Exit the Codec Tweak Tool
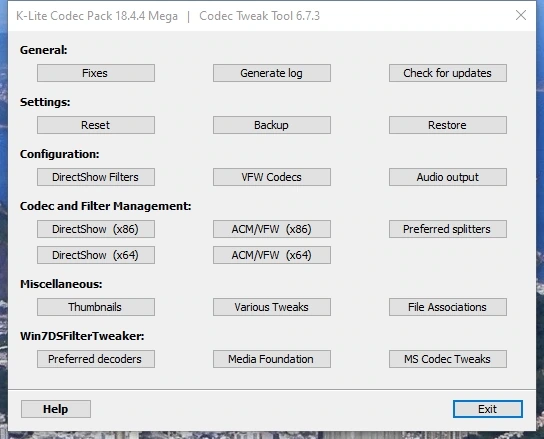Image resolution: width=544 pixels, height=439 pixels. pyautogui.click(x=487, y=409)
